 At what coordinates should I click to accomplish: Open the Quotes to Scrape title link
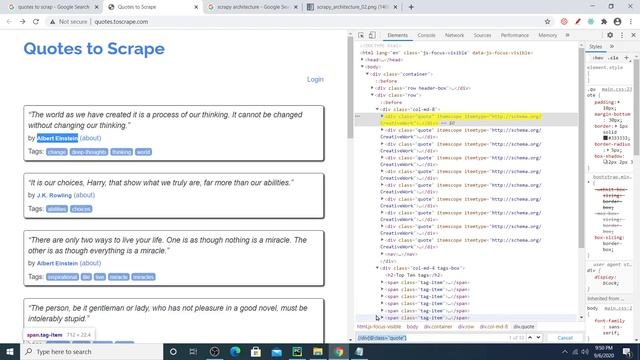(x=94, y=49)
